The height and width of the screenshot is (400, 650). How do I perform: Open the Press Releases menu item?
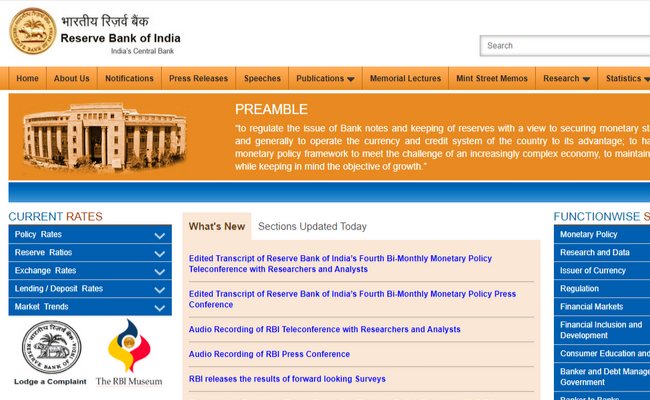[198, 79]
